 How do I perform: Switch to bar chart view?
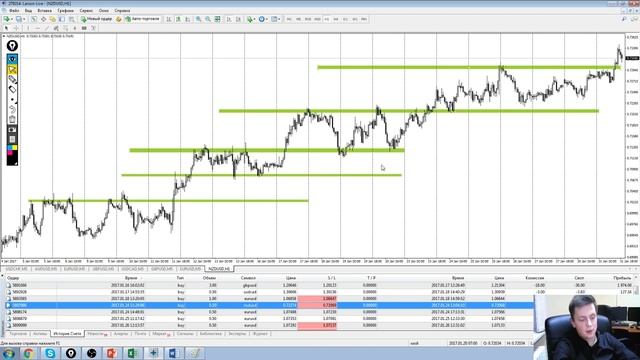pos(168,19)
